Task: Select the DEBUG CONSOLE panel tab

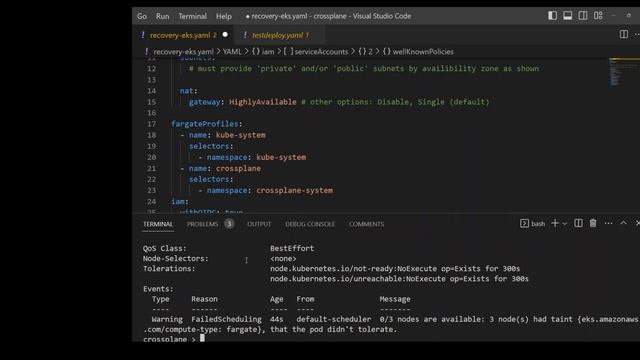Action: [x=310, y=224]
